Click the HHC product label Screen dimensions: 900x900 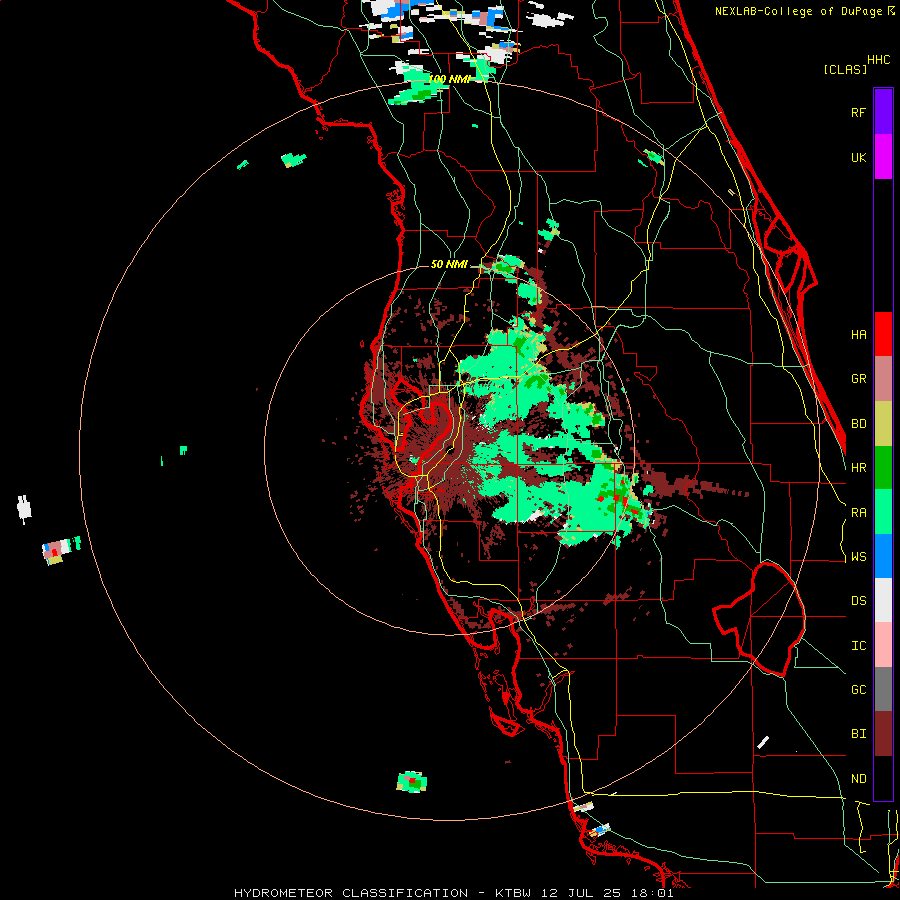879,60
